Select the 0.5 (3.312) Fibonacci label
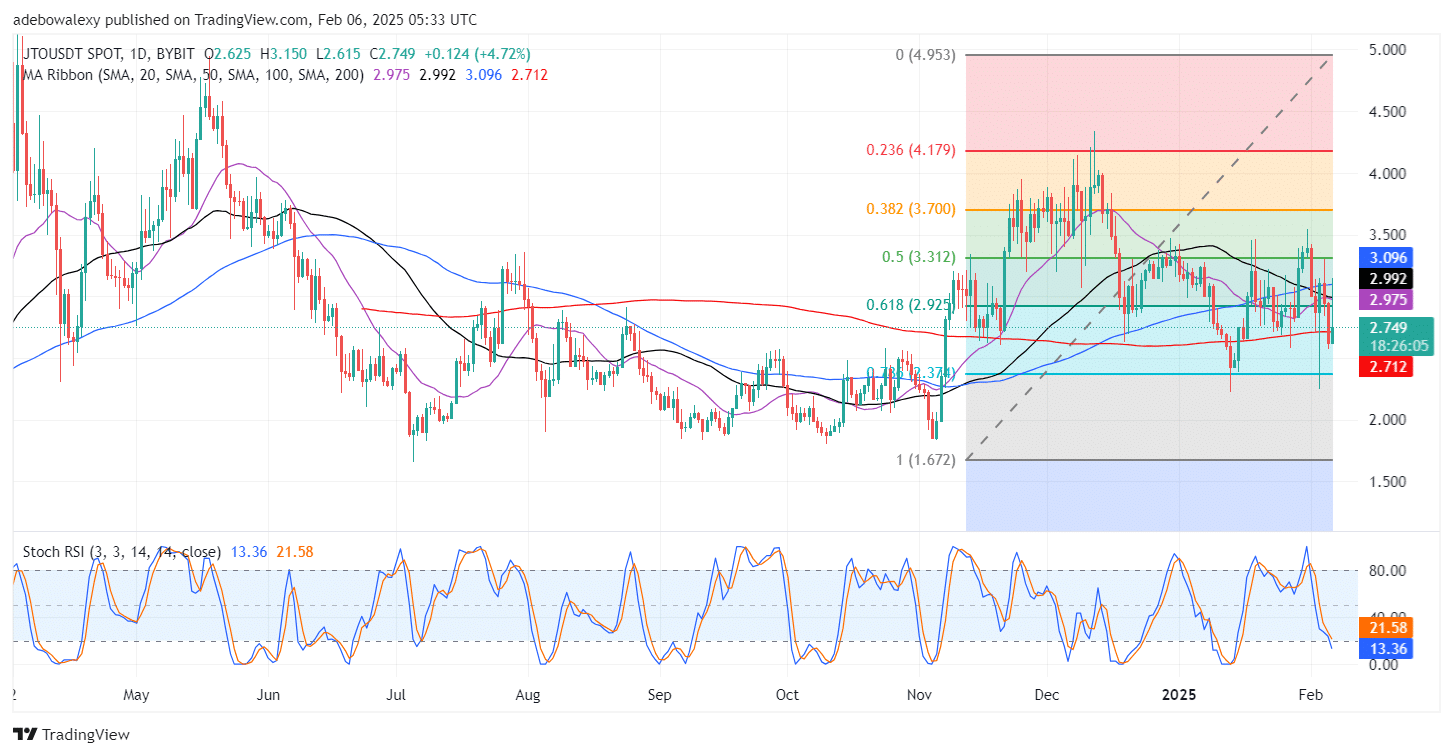Viewport: 1453px width, 756px height. pos(921,257)
